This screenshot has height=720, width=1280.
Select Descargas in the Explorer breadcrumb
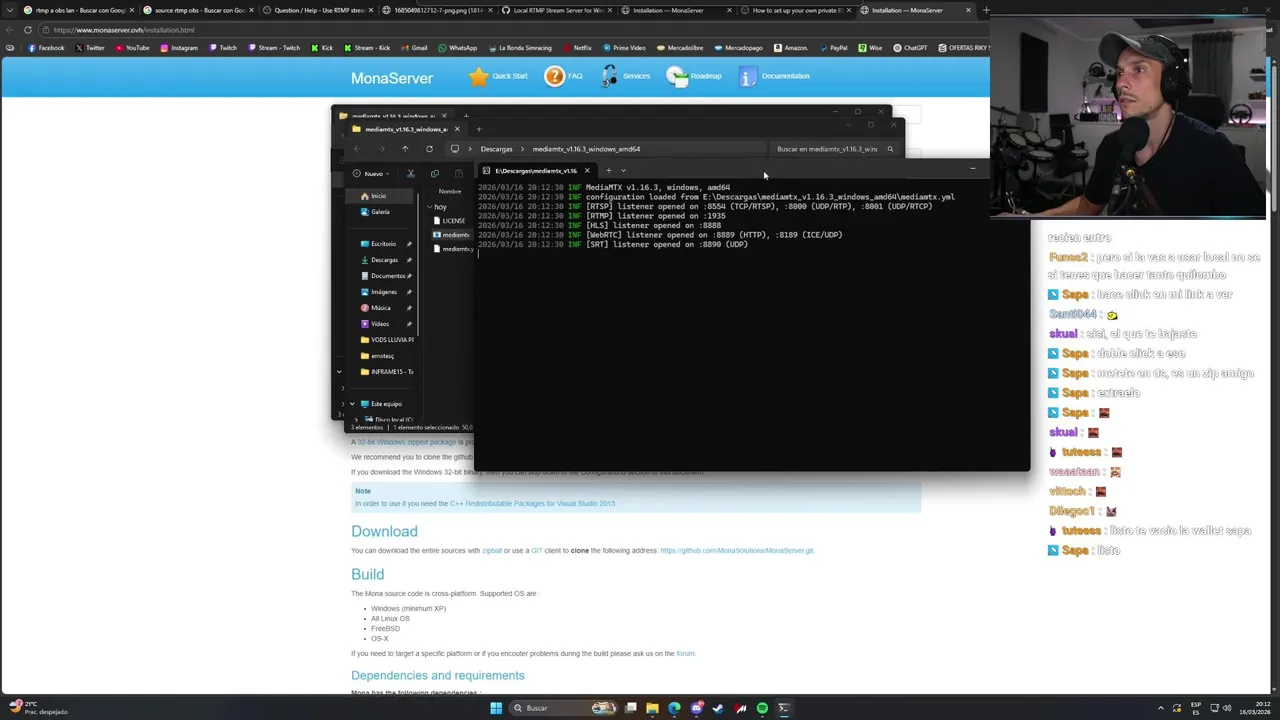point(496,149)
